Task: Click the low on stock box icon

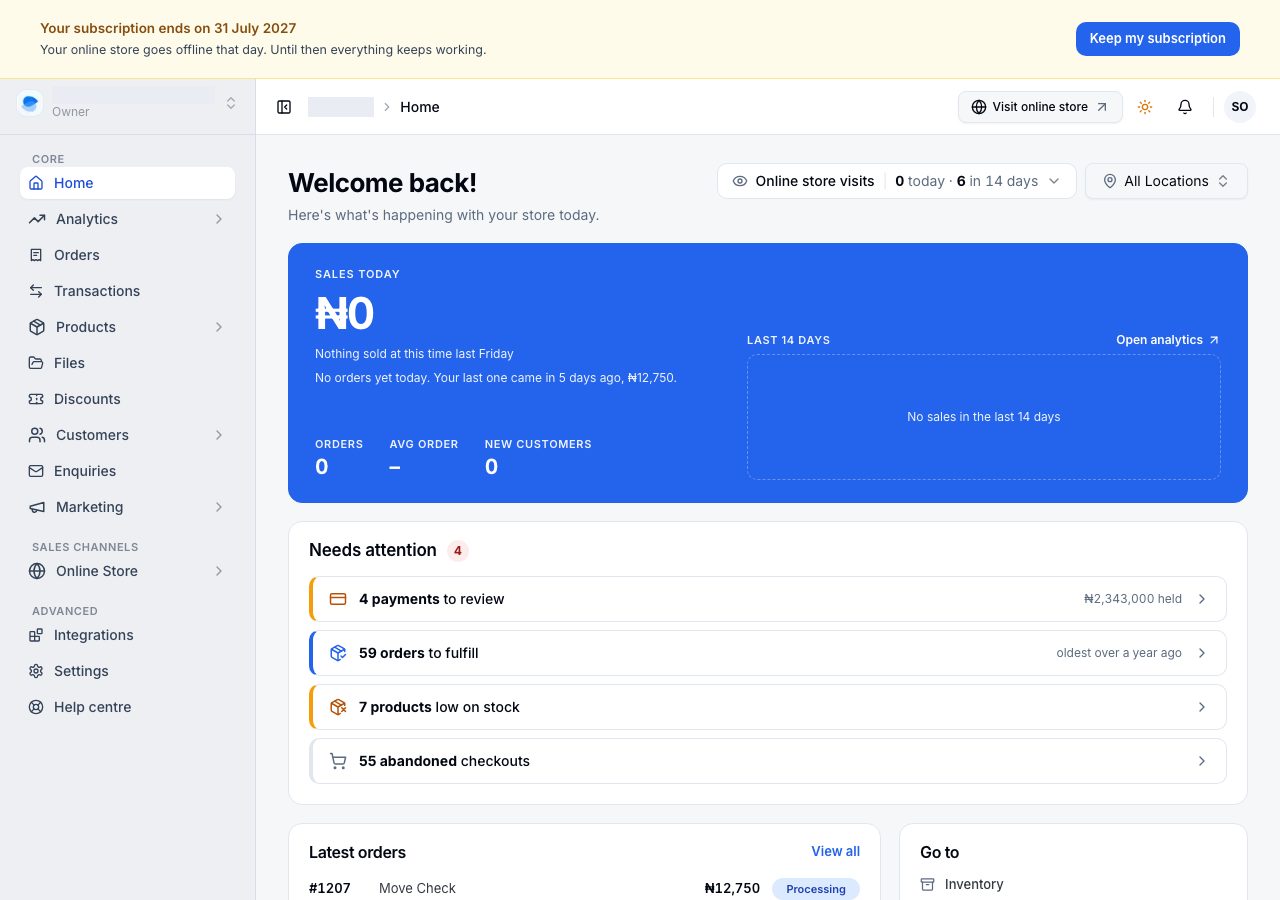Action: coord(338,707)
